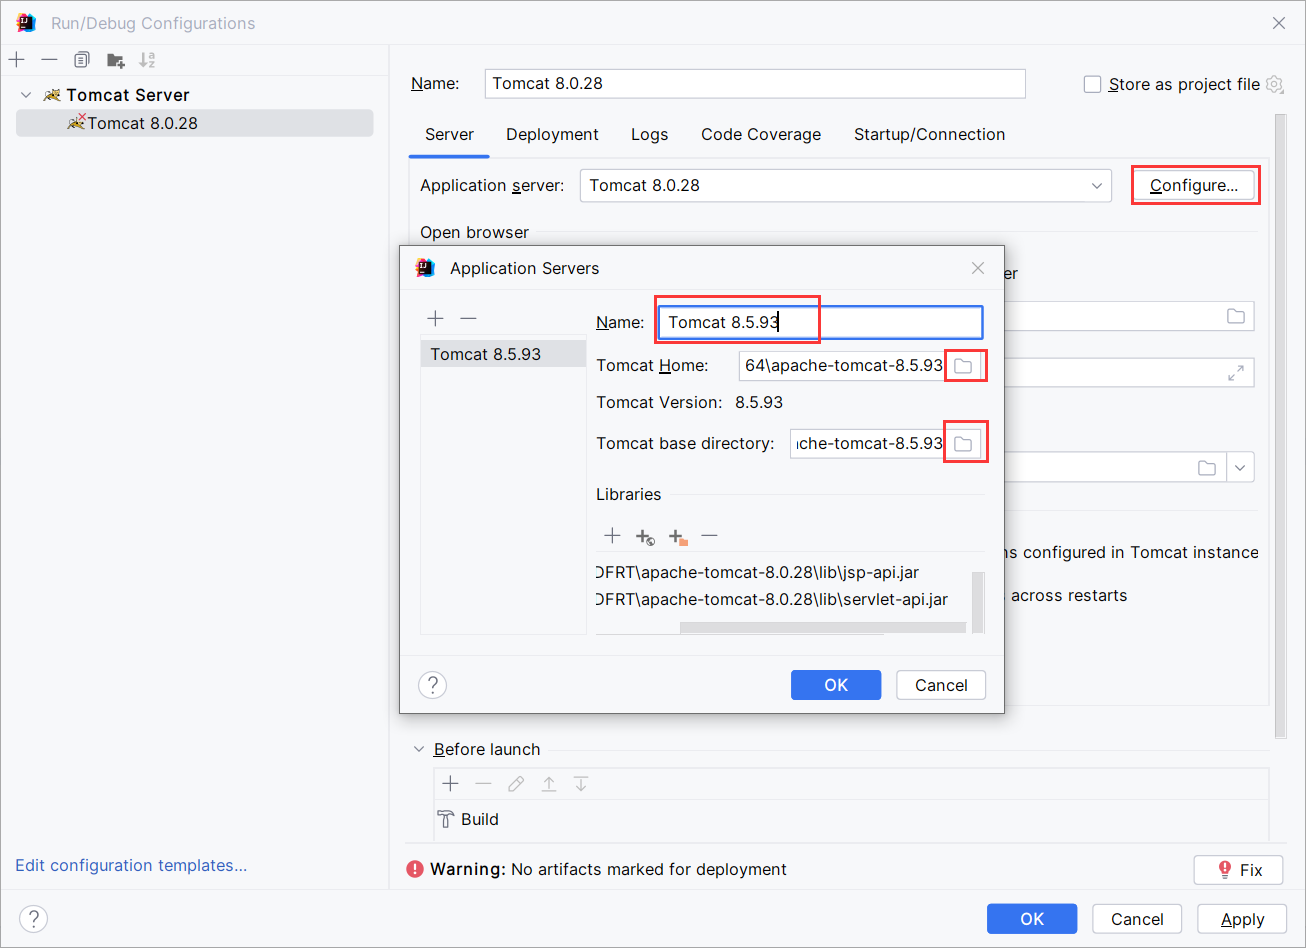Viewport: 1306px width, 948px height.
Task: Open help in Application Servers dialog
Action: coord(432,685)
